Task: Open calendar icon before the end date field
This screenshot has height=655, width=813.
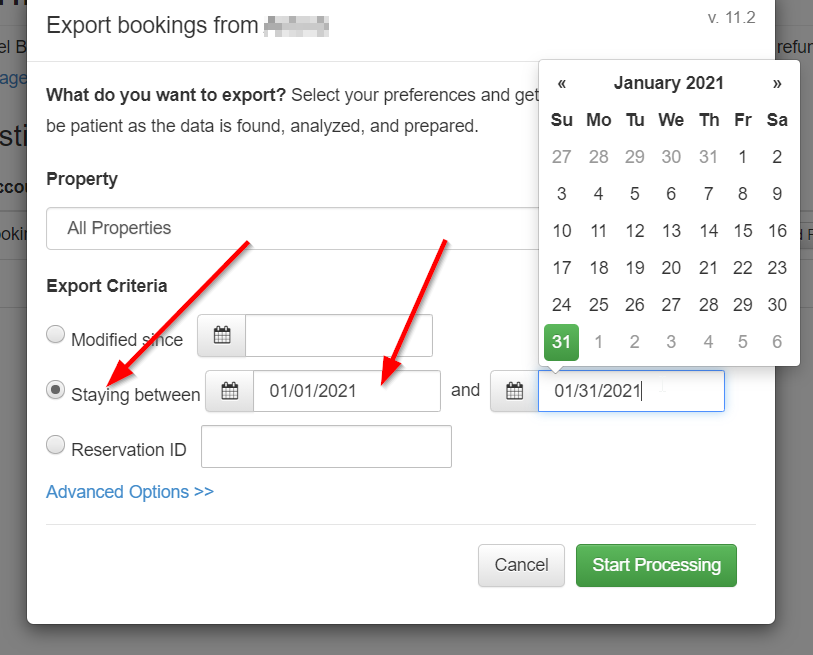Action: pyautogui.click(x=513, y=391)
